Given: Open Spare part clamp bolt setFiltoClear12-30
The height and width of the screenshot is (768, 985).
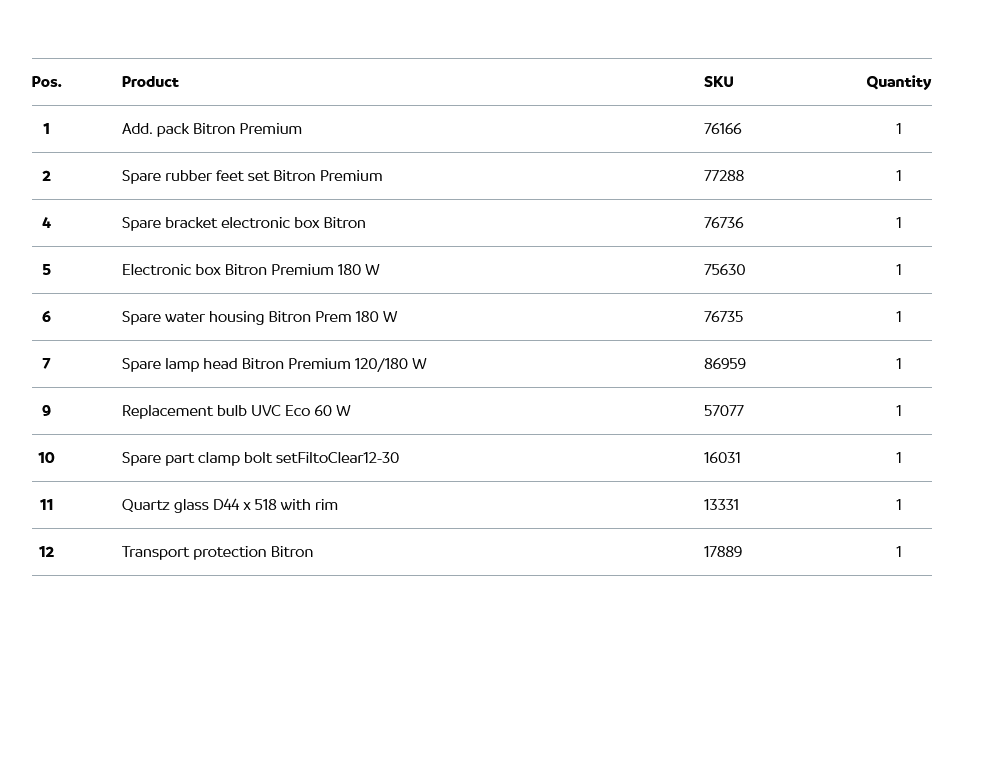Looking at the screenshot, I should pos(260,458).
